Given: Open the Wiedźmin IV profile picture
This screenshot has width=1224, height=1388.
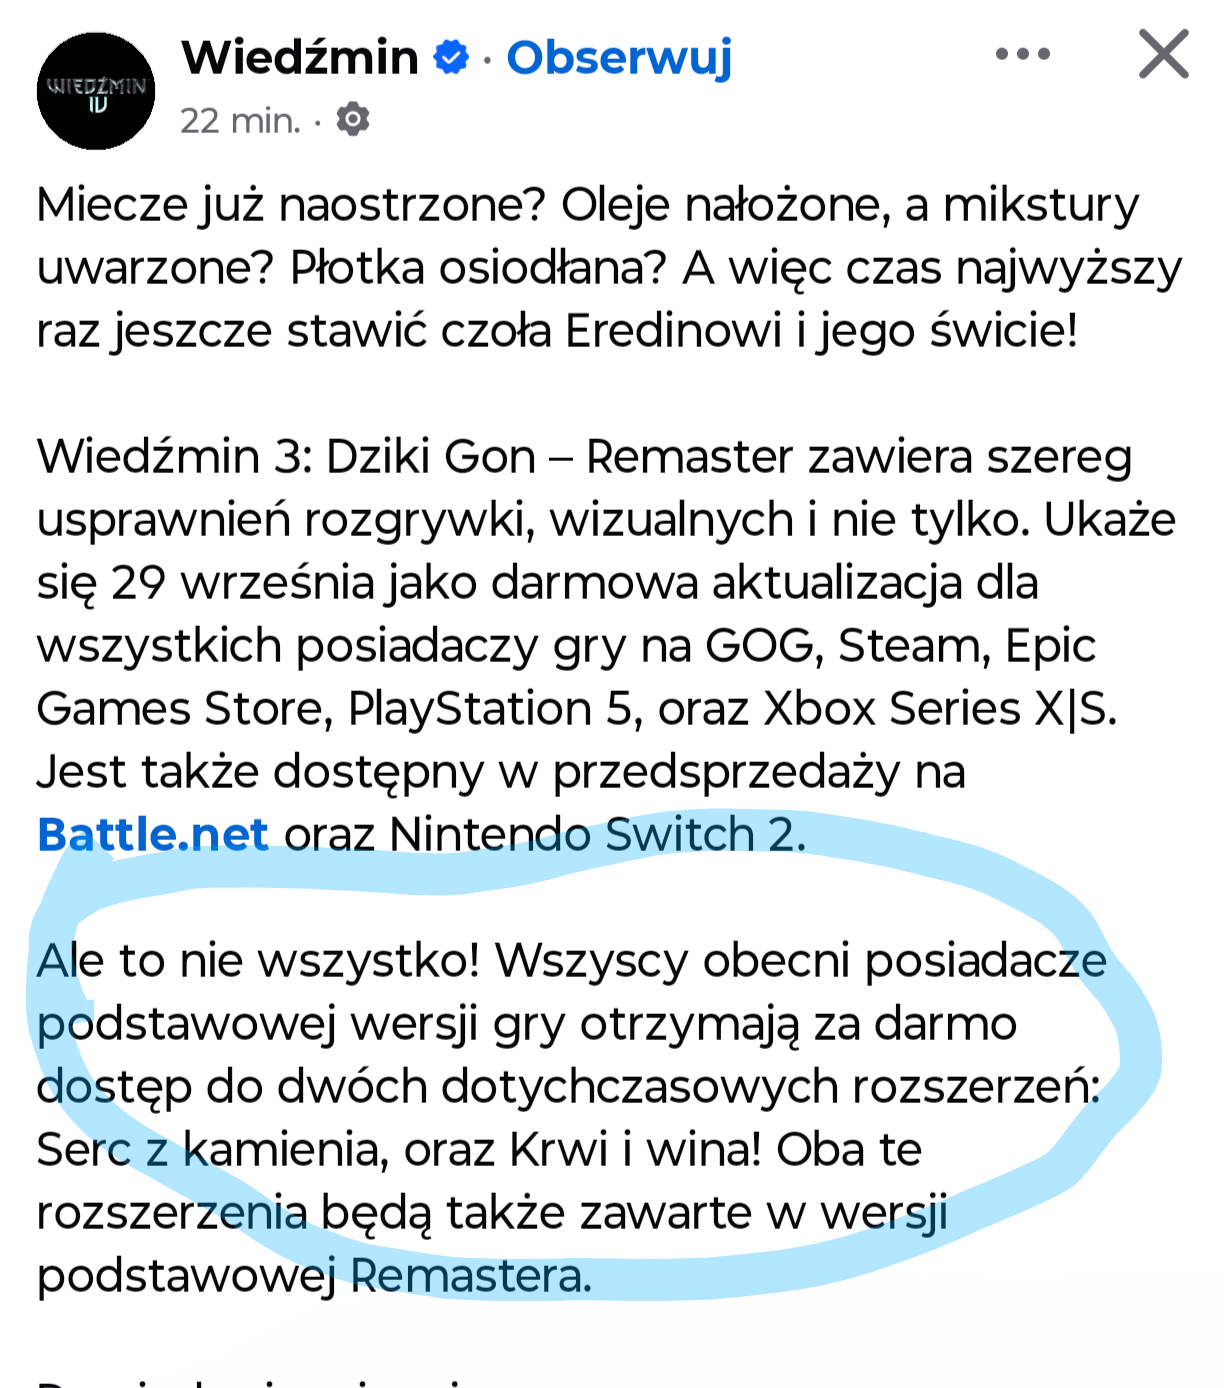Looking at the screenshot, I should click(x=96, y=91).
